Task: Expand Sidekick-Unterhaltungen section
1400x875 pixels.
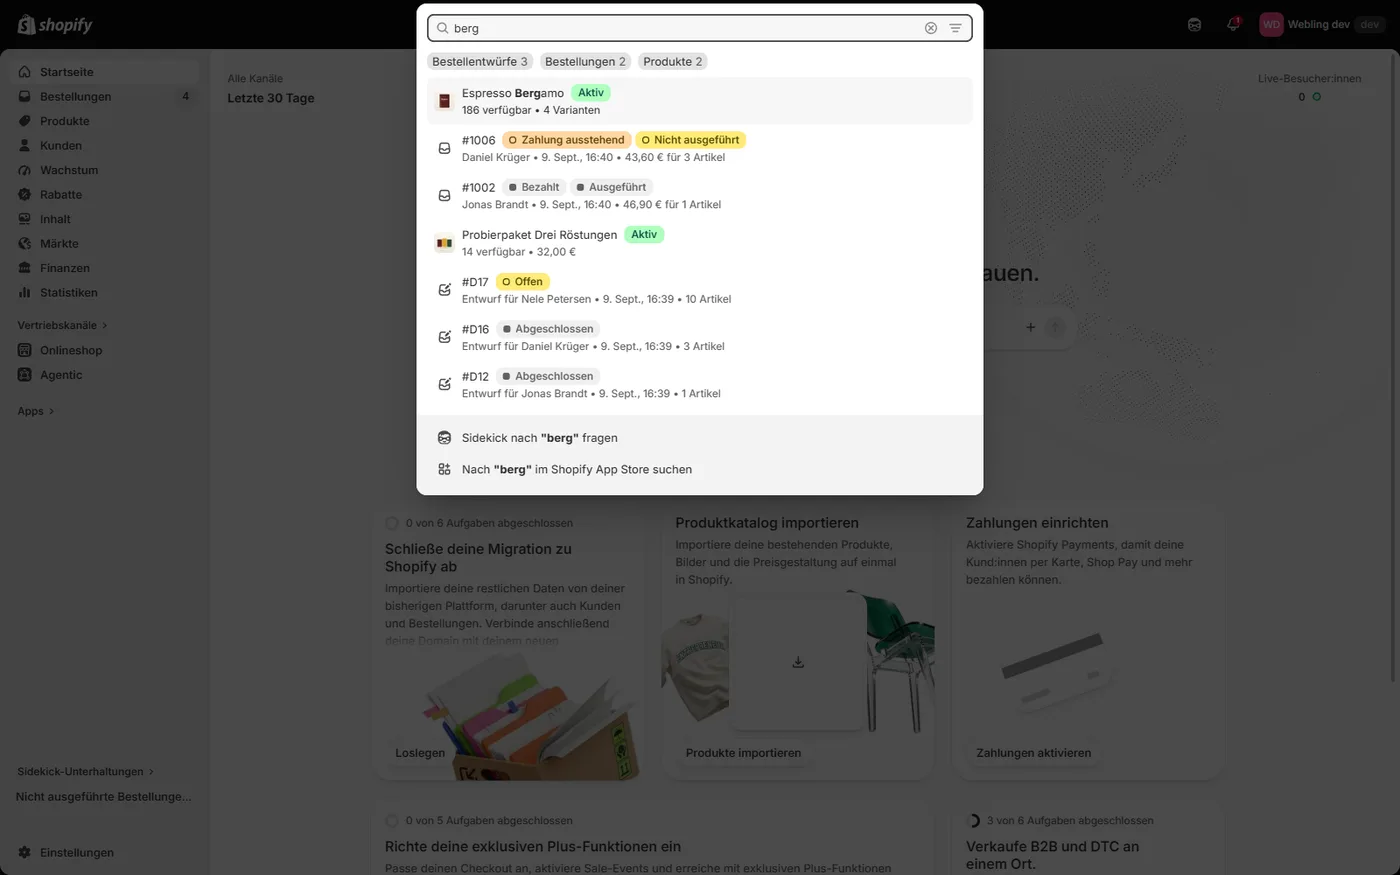Action: (x=86, y=772)
